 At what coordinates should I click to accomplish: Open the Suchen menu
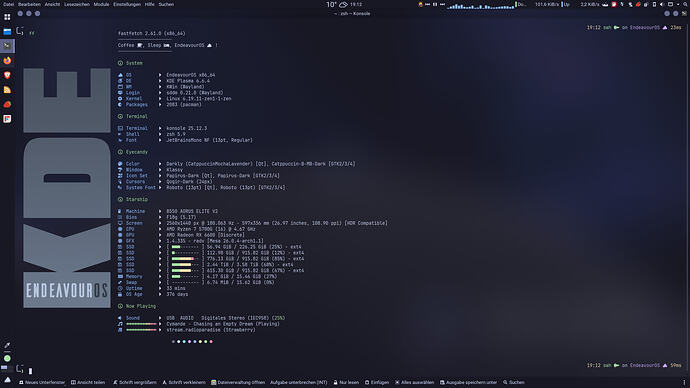(166, 4)
